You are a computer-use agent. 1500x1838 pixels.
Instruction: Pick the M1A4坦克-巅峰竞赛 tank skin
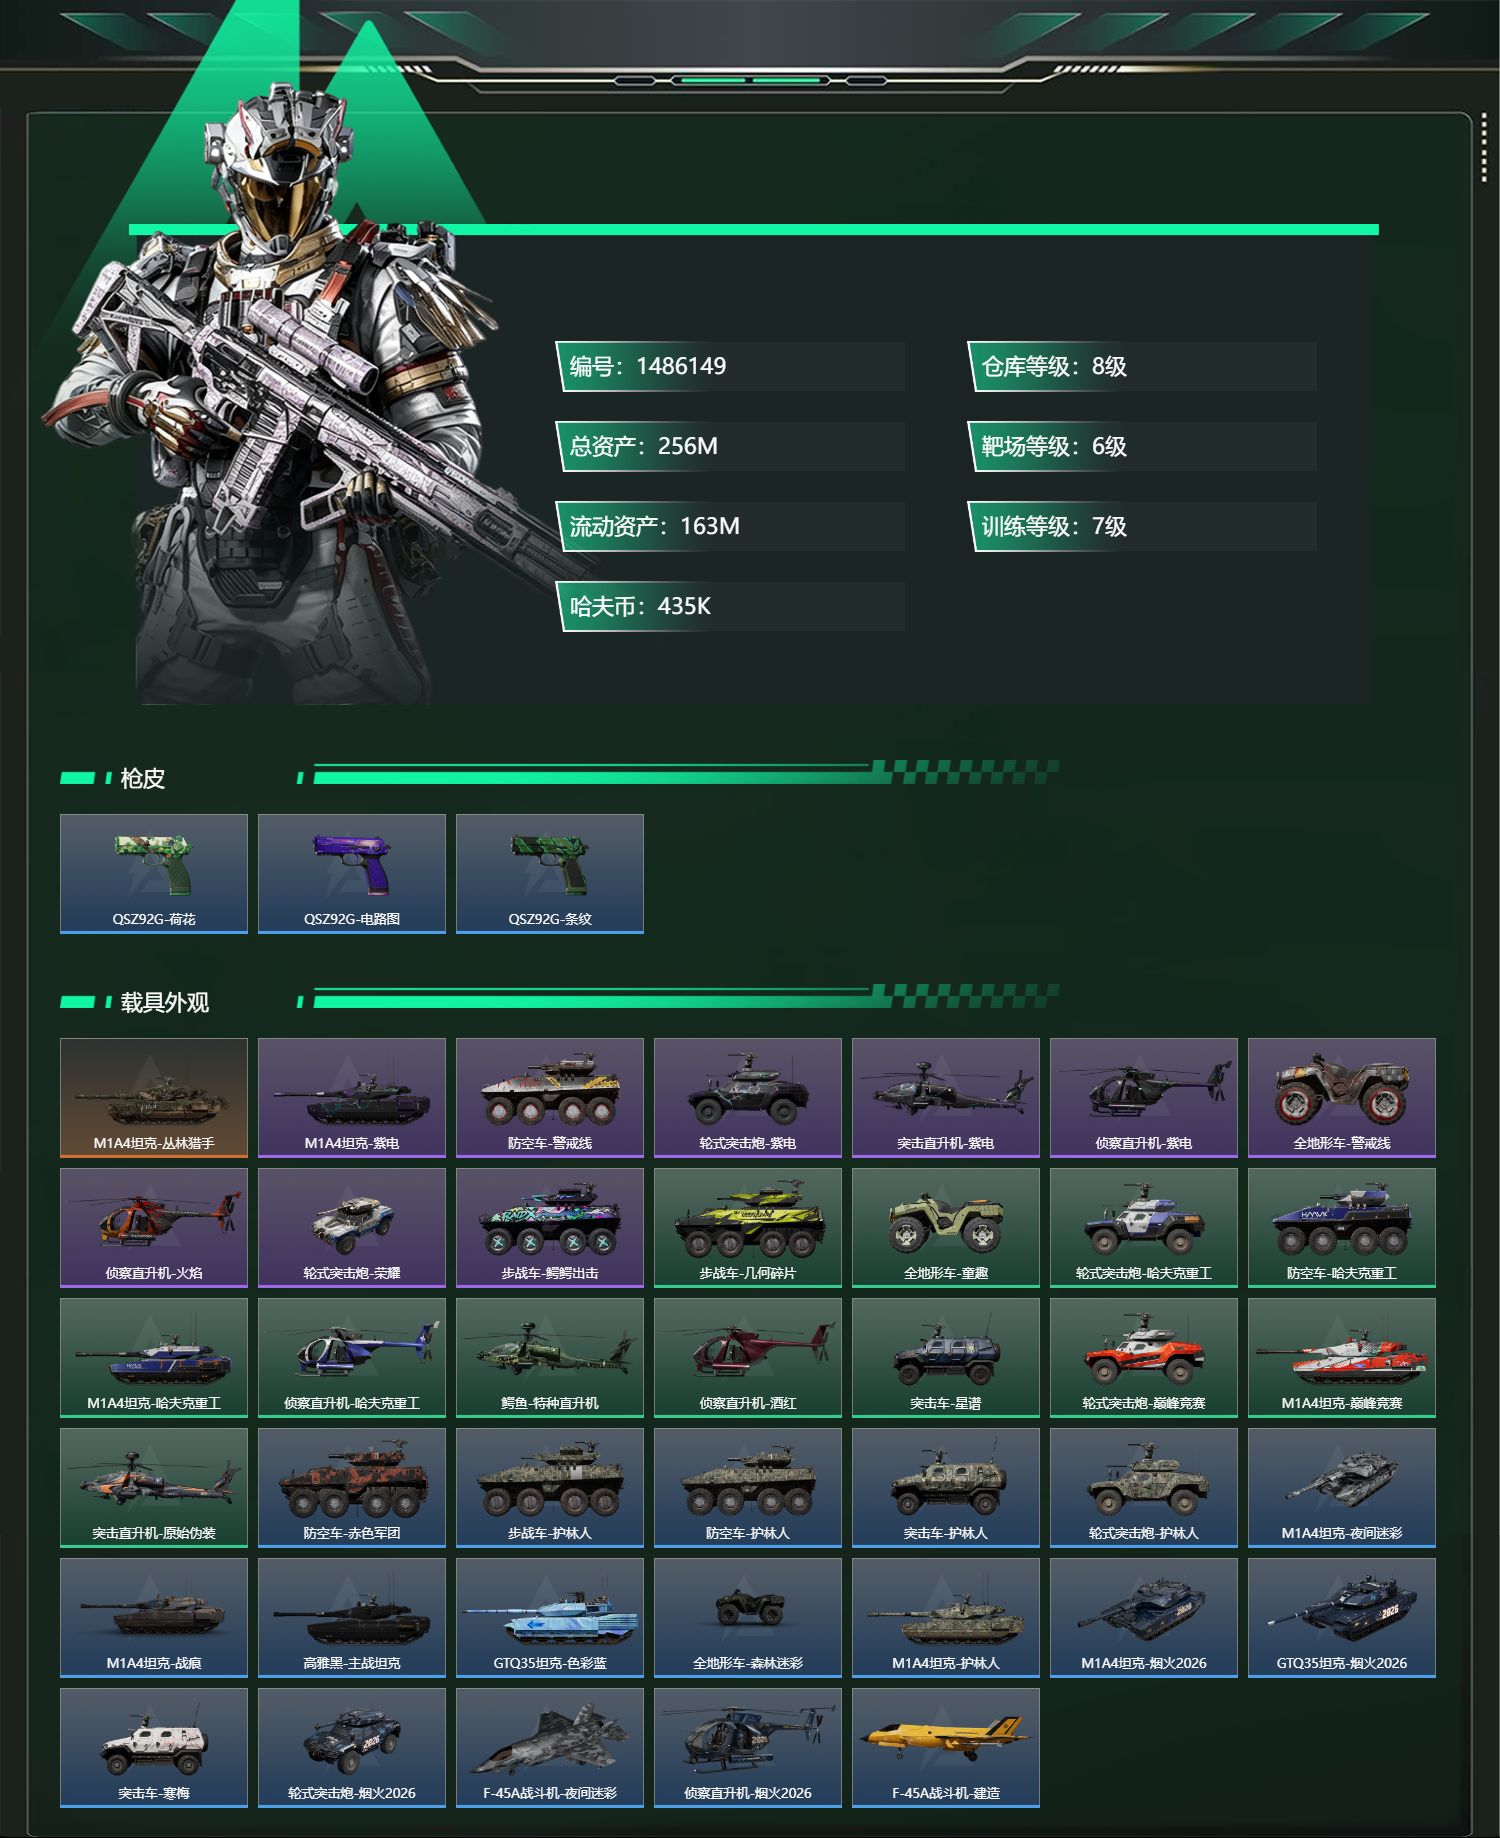pyautogui.click(x=1342, y=1358)
